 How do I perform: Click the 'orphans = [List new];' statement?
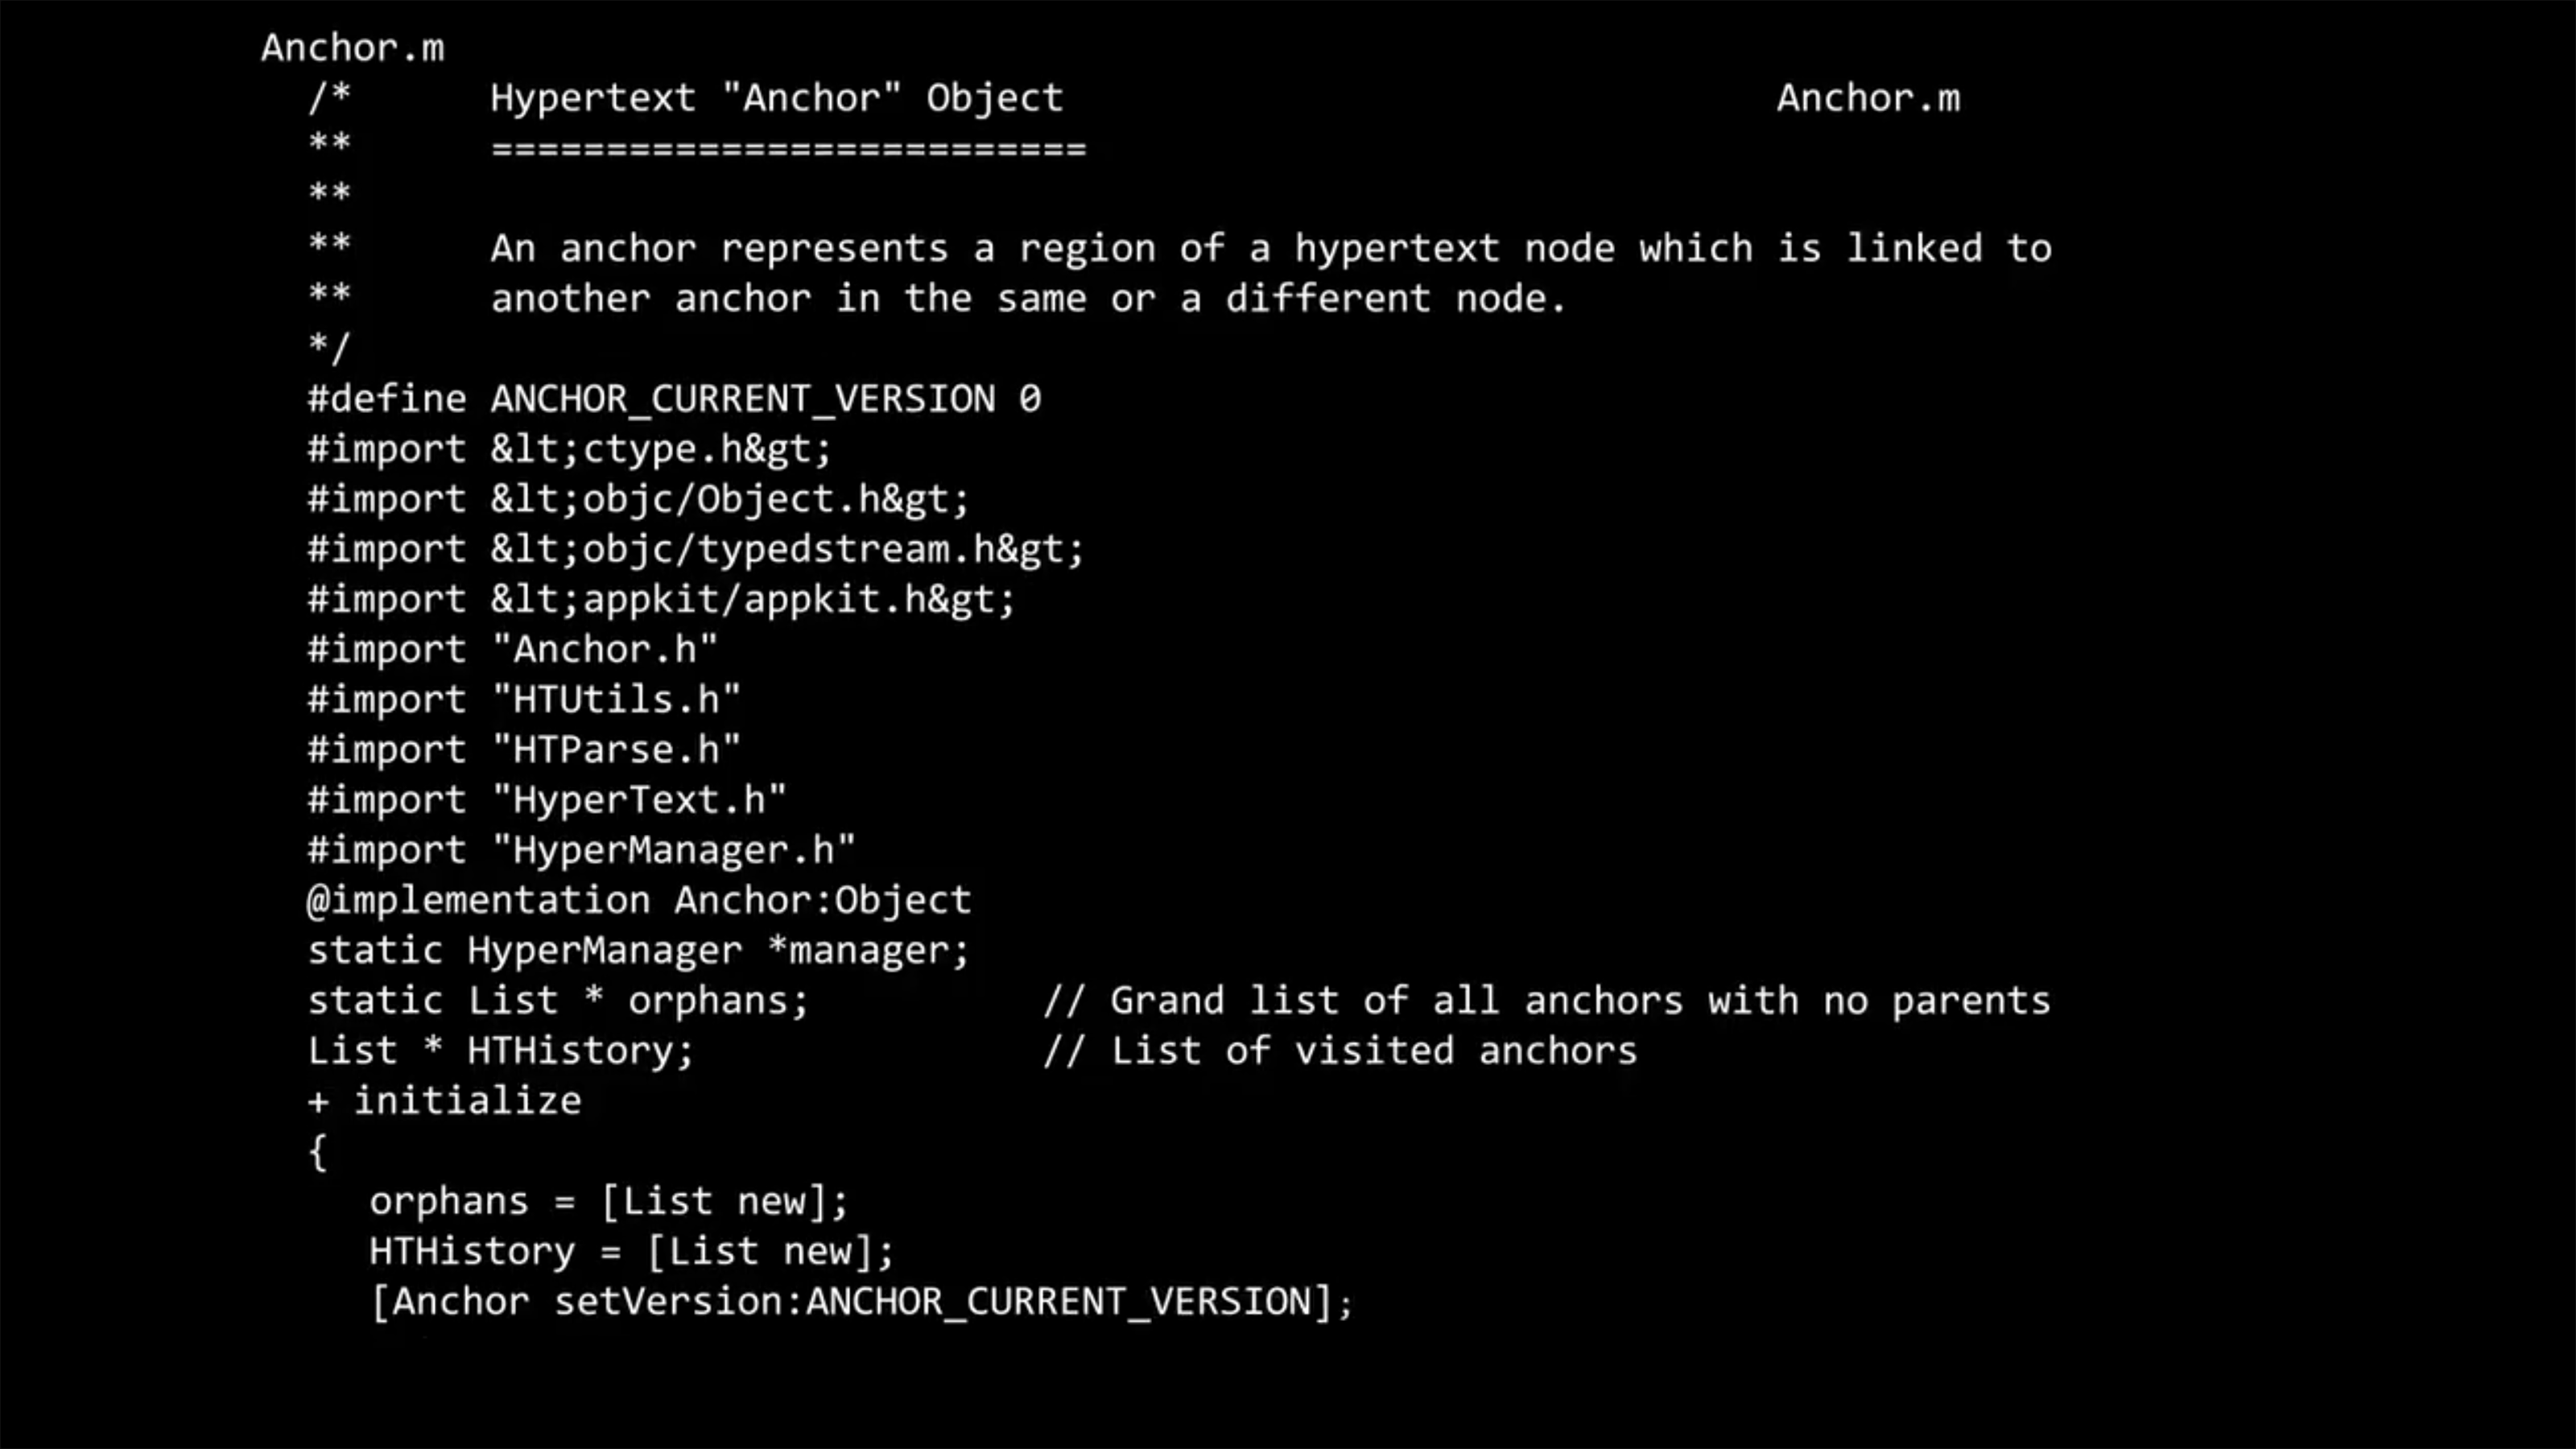pos(608,1200)
